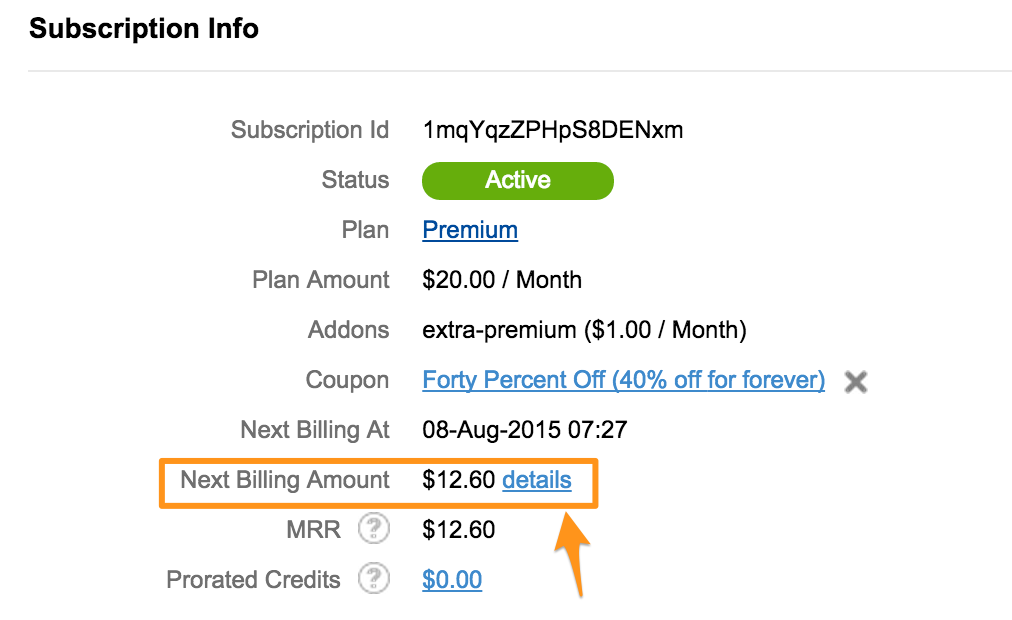The height and width of the screenshot is (620, 1012).
Task: Click the Prorated Credits help icon
Action: (x=374, y=579)
